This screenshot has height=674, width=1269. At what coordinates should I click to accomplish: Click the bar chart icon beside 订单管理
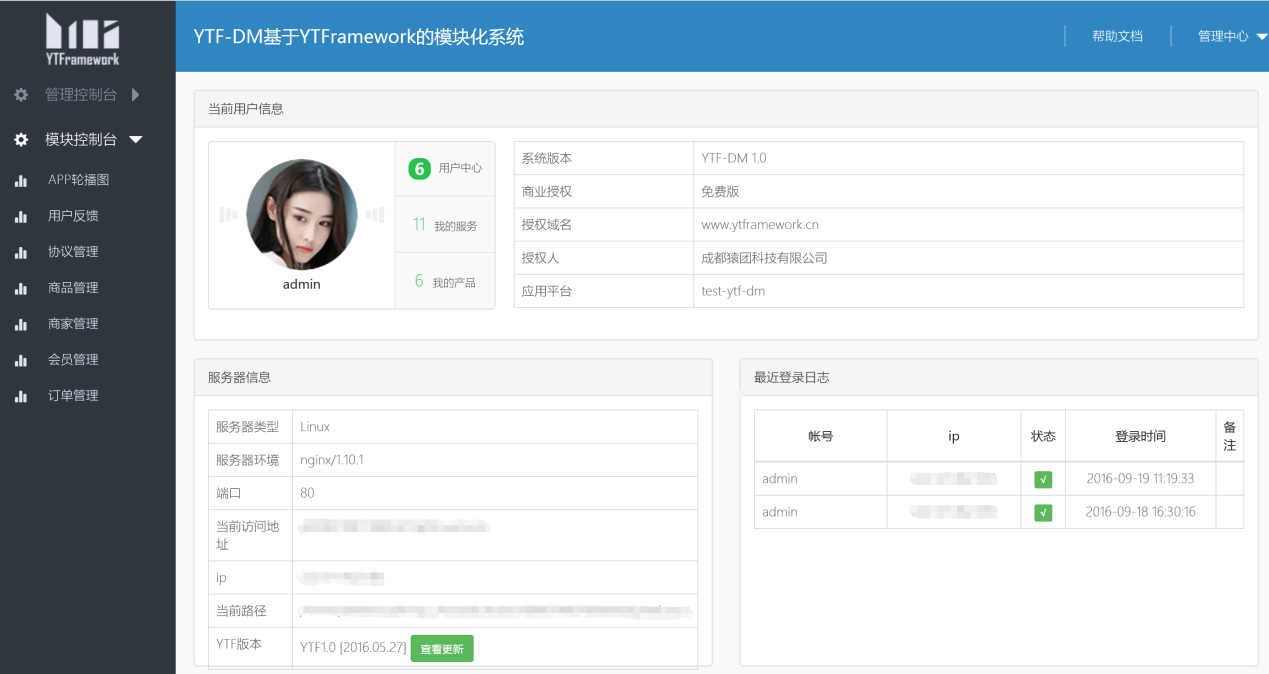[x=21, y=397]
